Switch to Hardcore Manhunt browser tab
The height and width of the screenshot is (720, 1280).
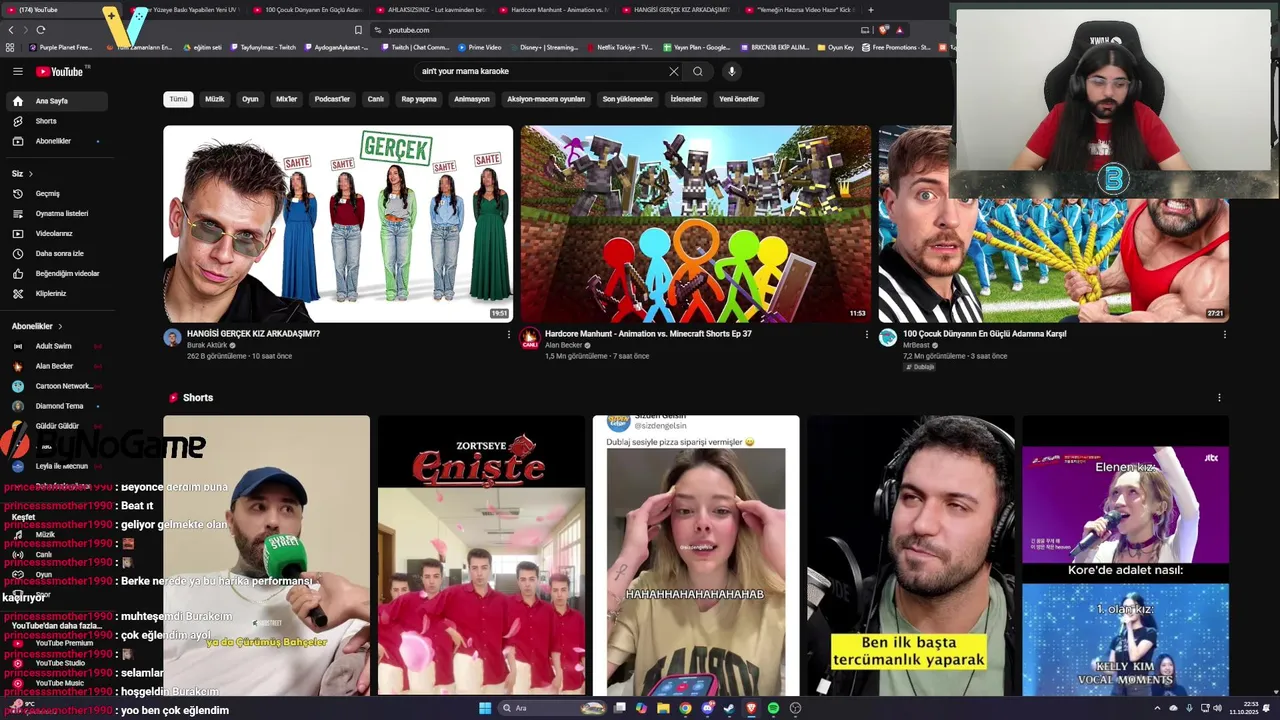coord(553,10)
